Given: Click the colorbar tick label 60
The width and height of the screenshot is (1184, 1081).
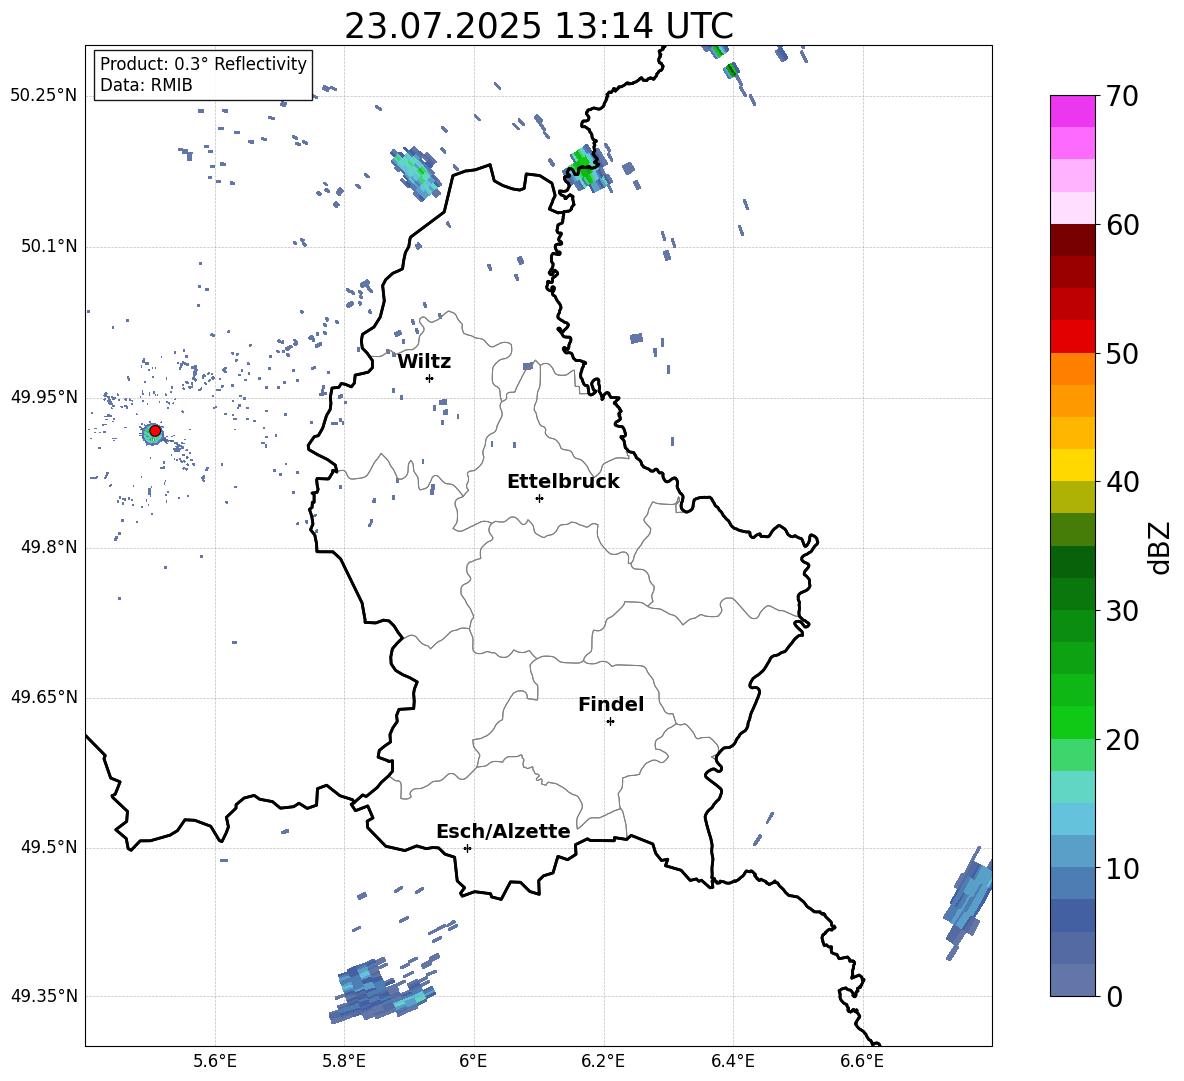Looking at the screenshot, I should tap(1122, 225).
